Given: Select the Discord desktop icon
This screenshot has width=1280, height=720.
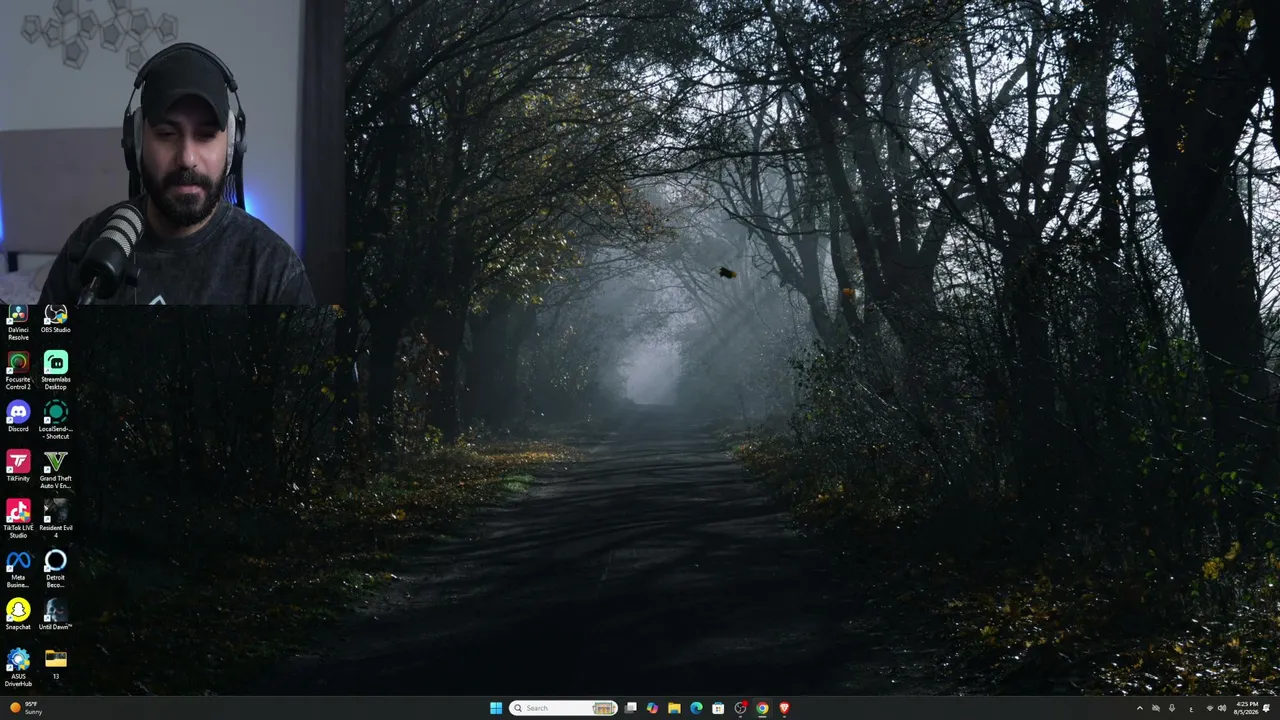Looking at the screenshot, I should pyautogui.click(x=18, y=417).
